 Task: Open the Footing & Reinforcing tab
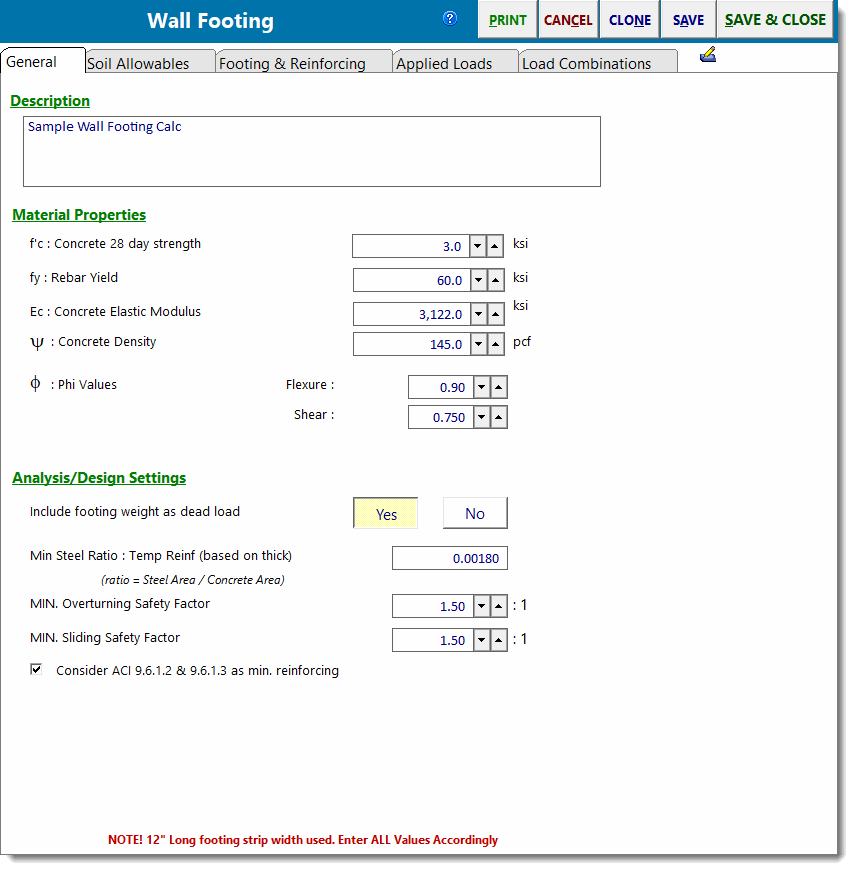(292, 63)
